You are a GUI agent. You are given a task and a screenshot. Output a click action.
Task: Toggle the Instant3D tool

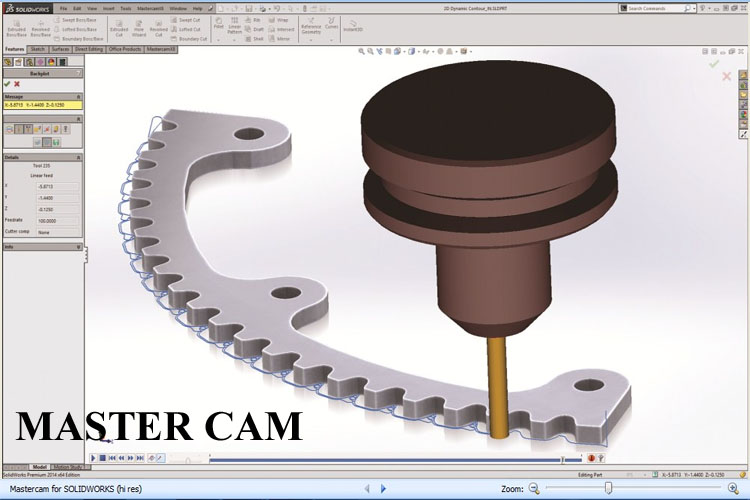[353, 26]
